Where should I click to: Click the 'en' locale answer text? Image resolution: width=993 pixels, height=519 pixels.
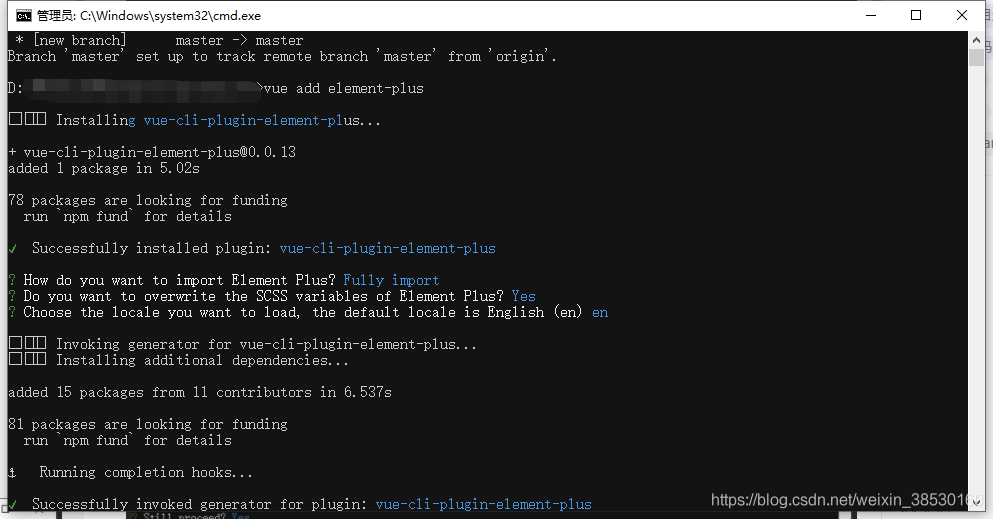point(600,312)
